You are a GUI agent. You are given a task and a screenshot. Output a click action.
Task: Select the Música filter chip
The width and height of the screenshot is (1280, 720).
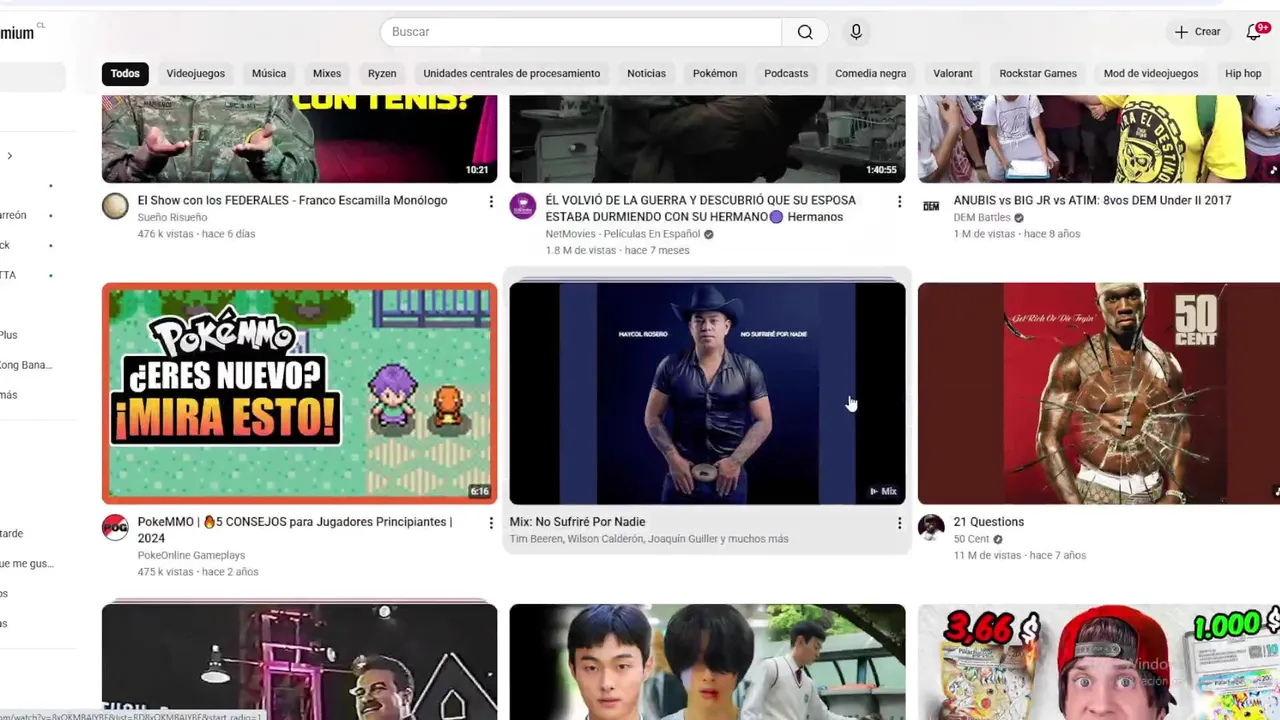(269, 73)
